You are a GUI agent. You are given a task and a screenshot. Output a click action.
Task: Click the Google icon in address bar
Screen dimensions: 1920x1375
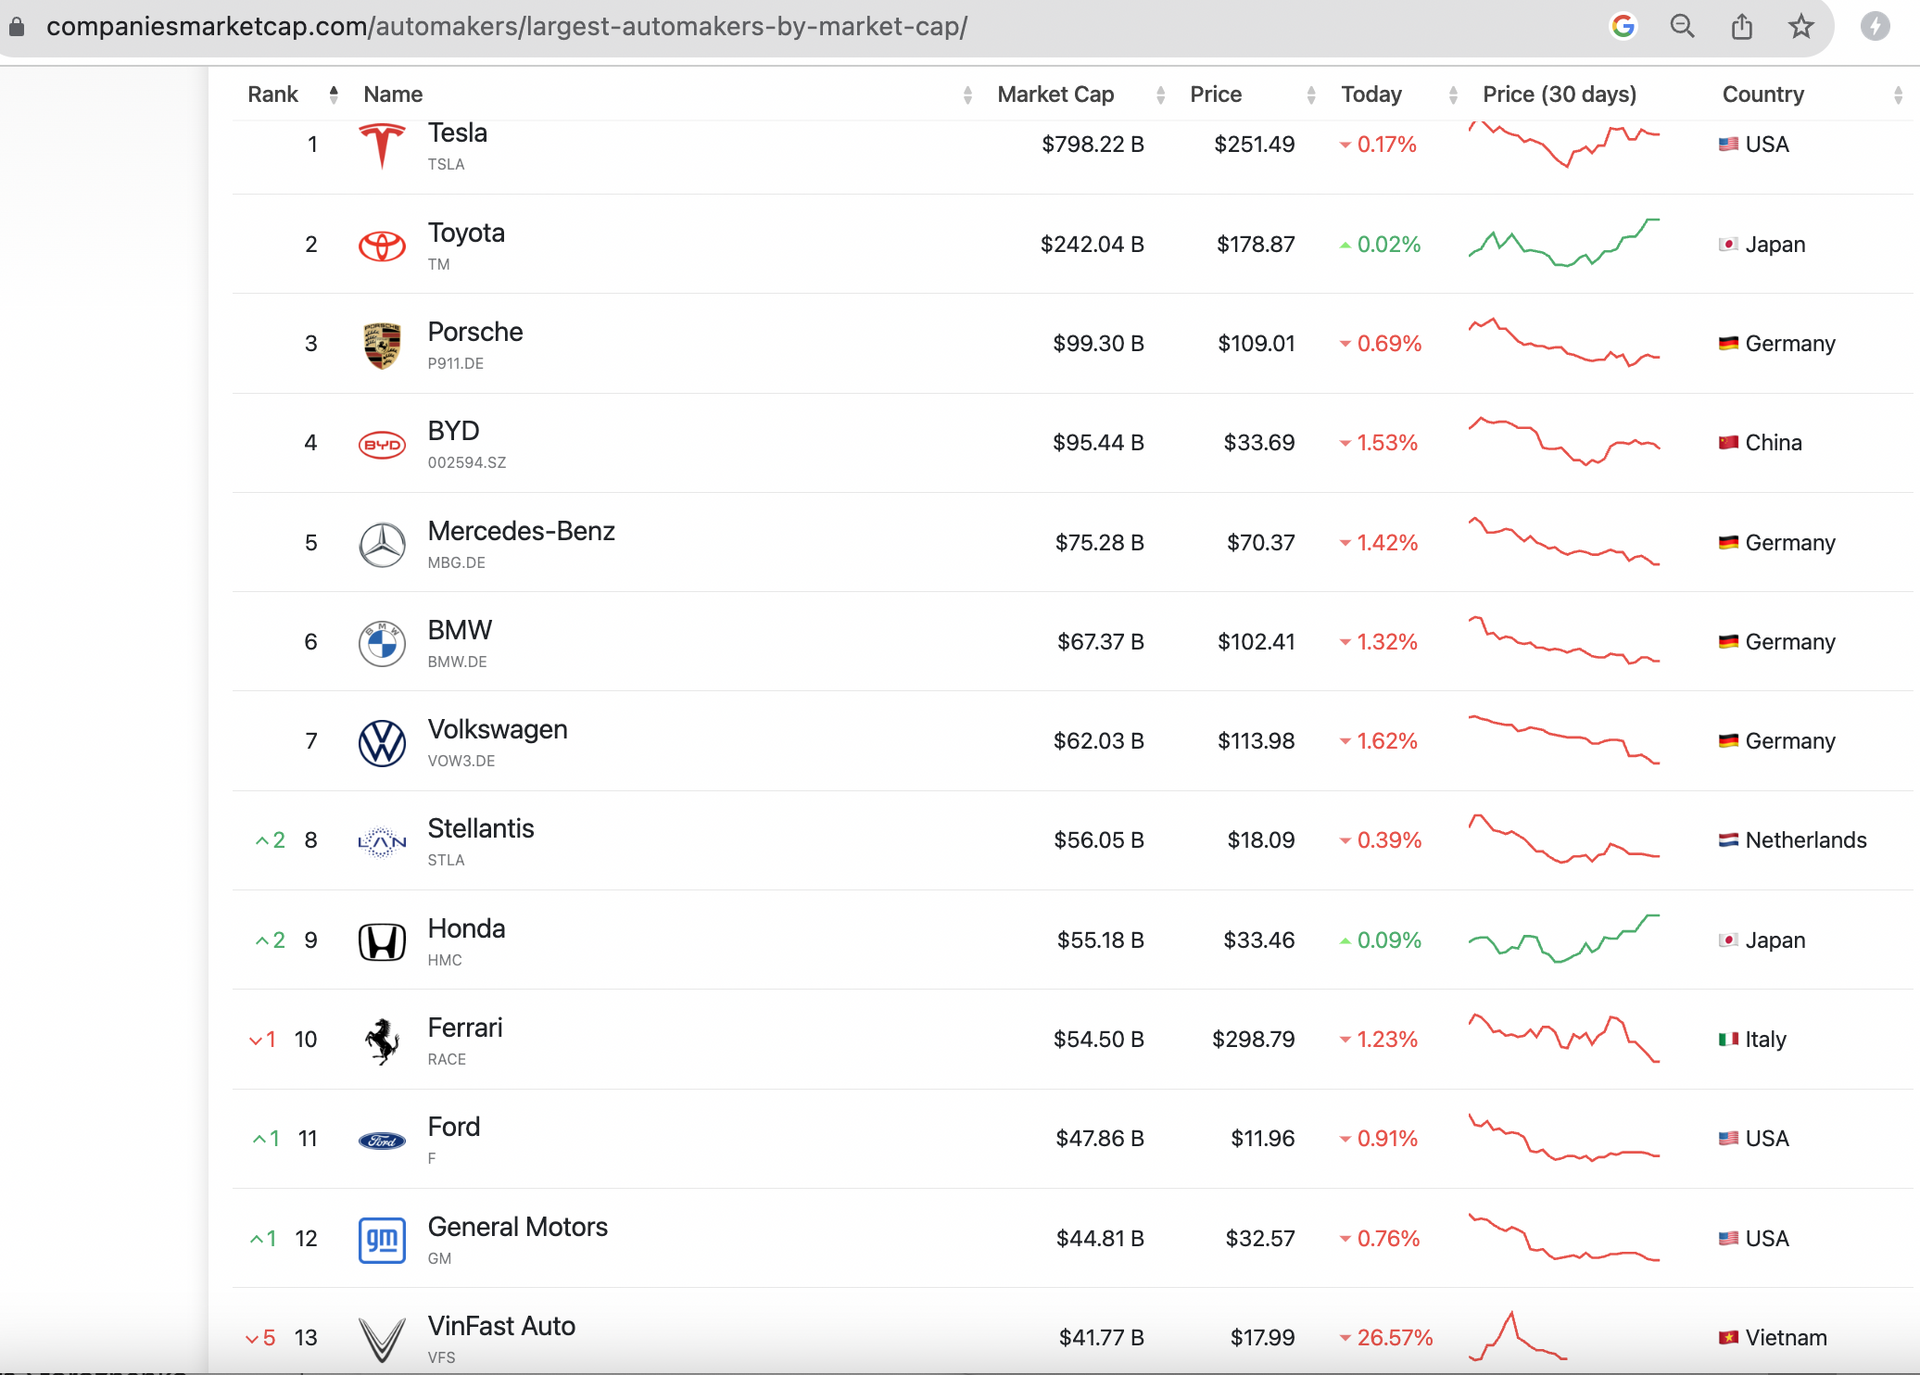(x=1623, y=27)
